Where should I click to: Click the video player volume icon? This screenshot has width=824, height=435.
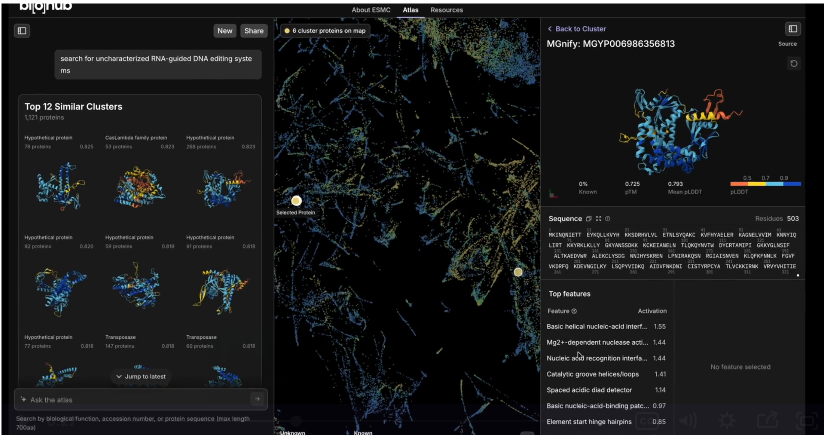pyautogui.click(x=687, y=420)
